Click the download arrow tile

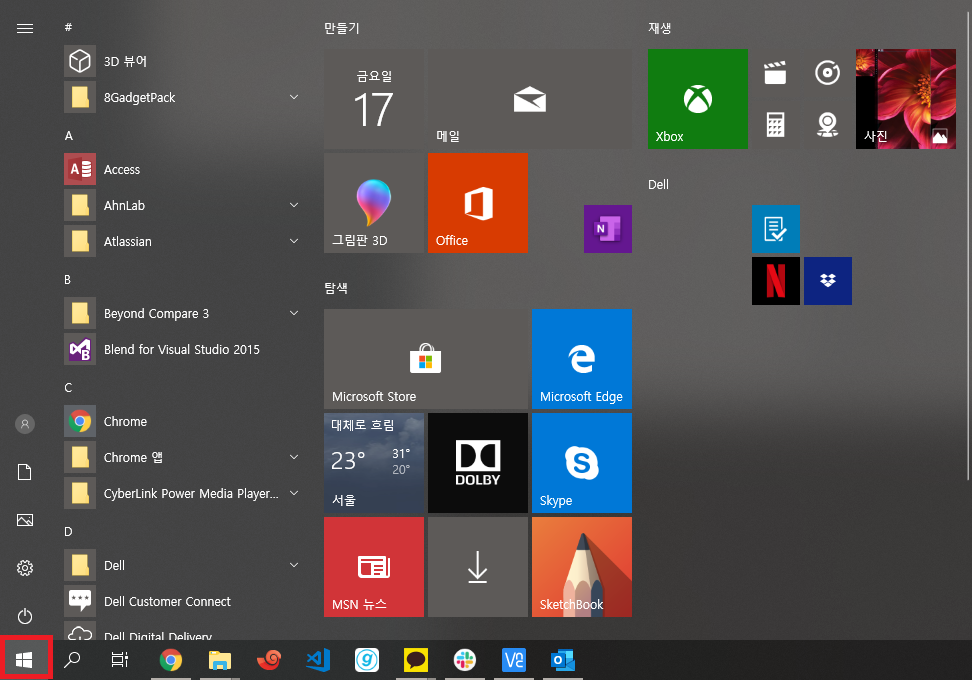point(478,567)
